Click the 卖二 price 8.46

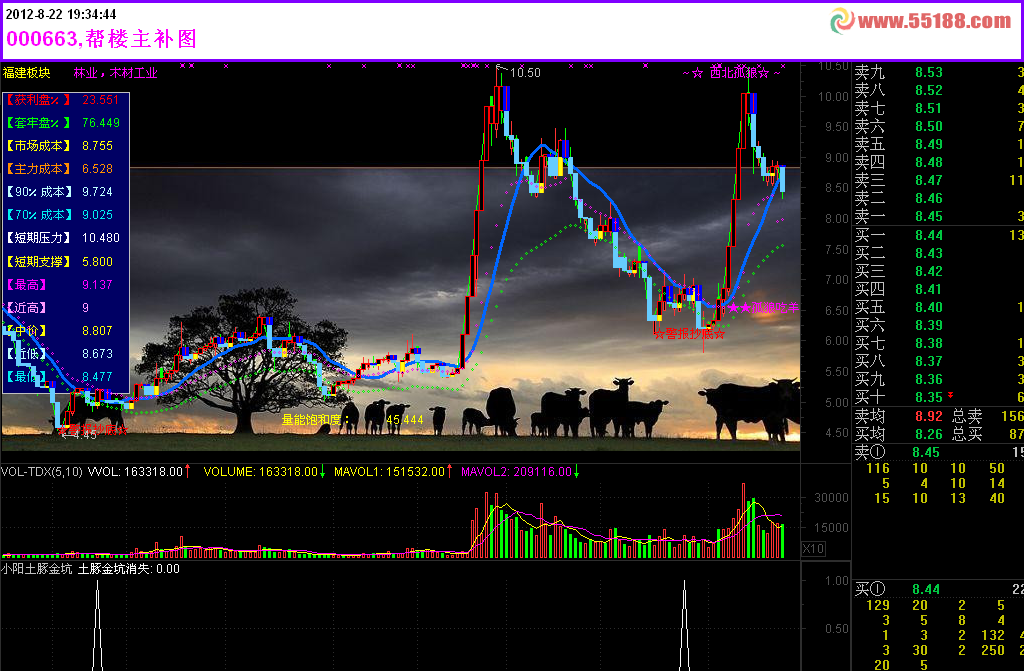pyautogui.click(x=929, y=198)
